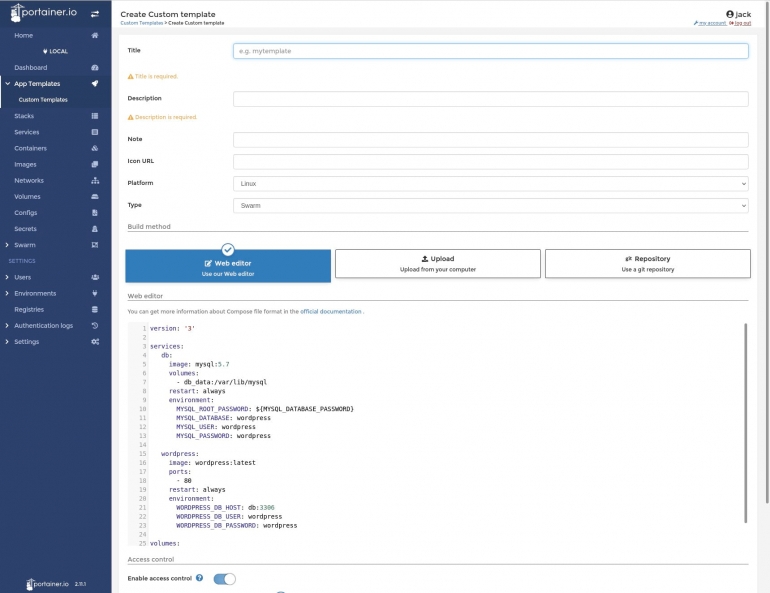The image size is (770, 593).
Task: Select the Upload build method
Action: [x=438, y=264]
